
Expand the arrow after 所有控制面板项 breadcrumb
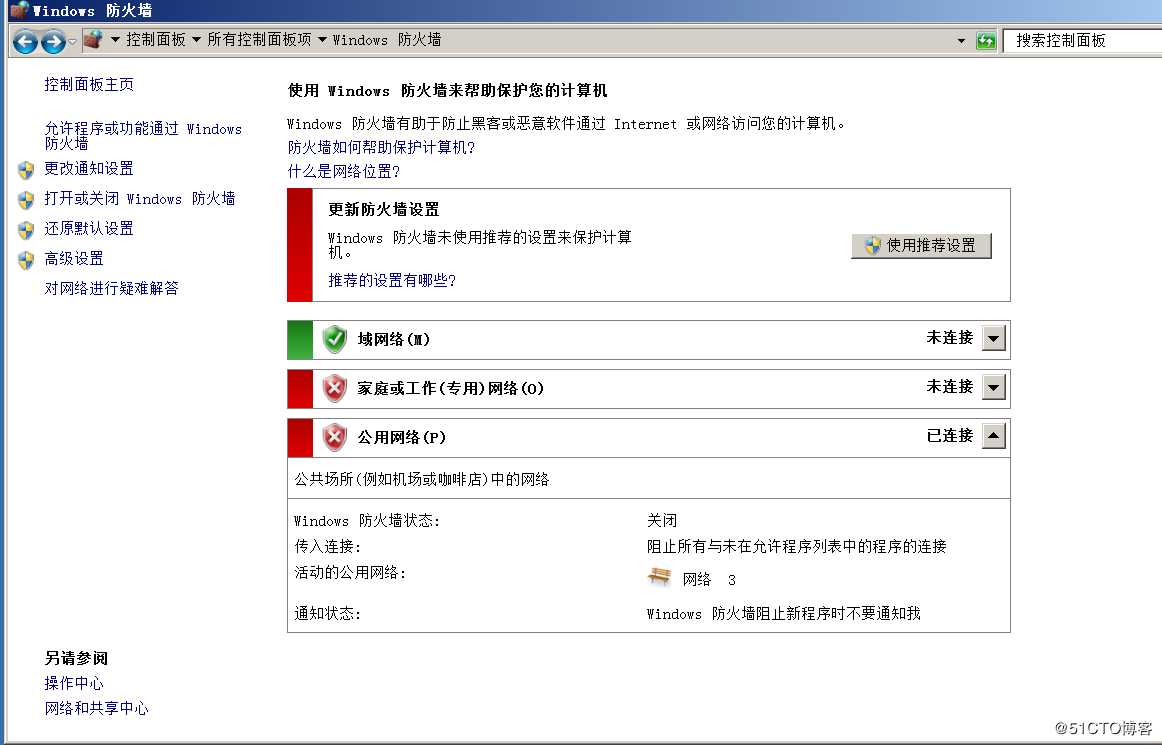pos(322,40)
